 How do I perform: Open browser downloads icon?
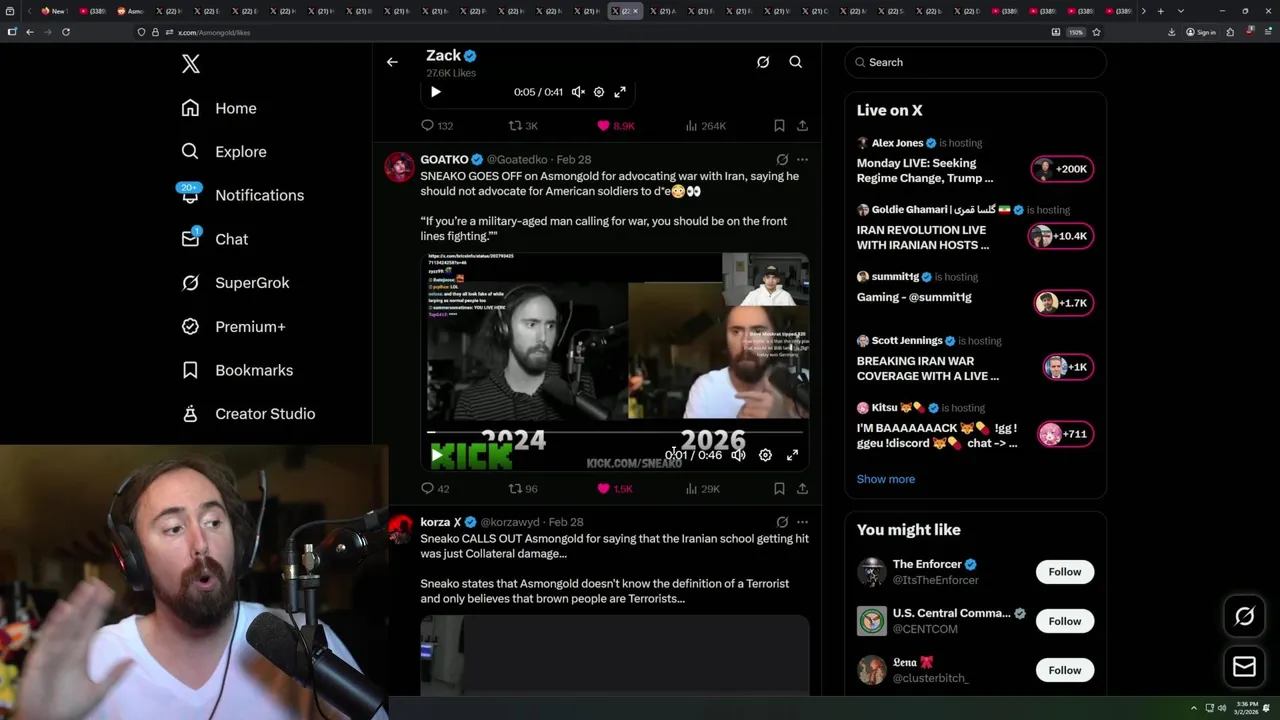click(1172, 32)
